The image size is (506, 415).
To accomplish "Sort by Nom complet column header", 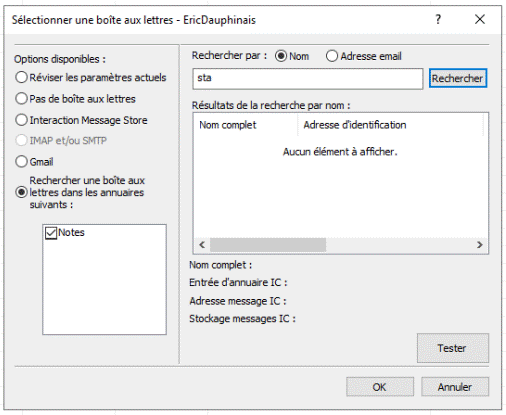I will point(245,125).
